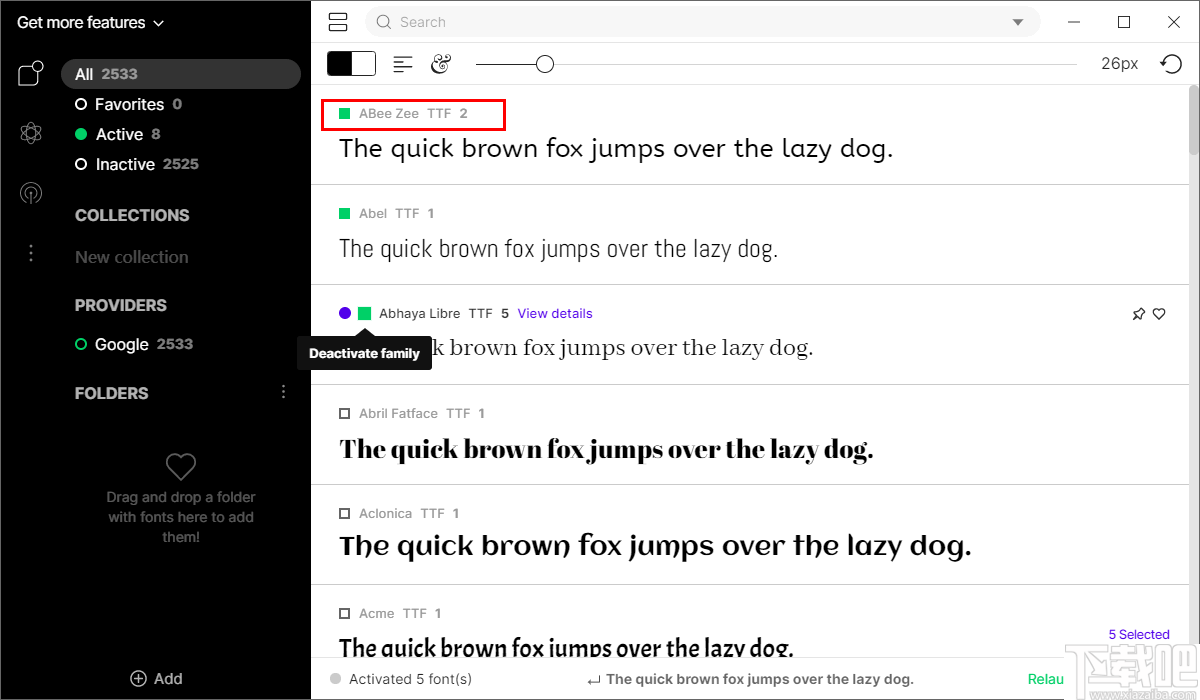Select the Aclonica preview sentence
Image resolution: width=1200 pixels, height=700 pixels.
tap(655, 547)
